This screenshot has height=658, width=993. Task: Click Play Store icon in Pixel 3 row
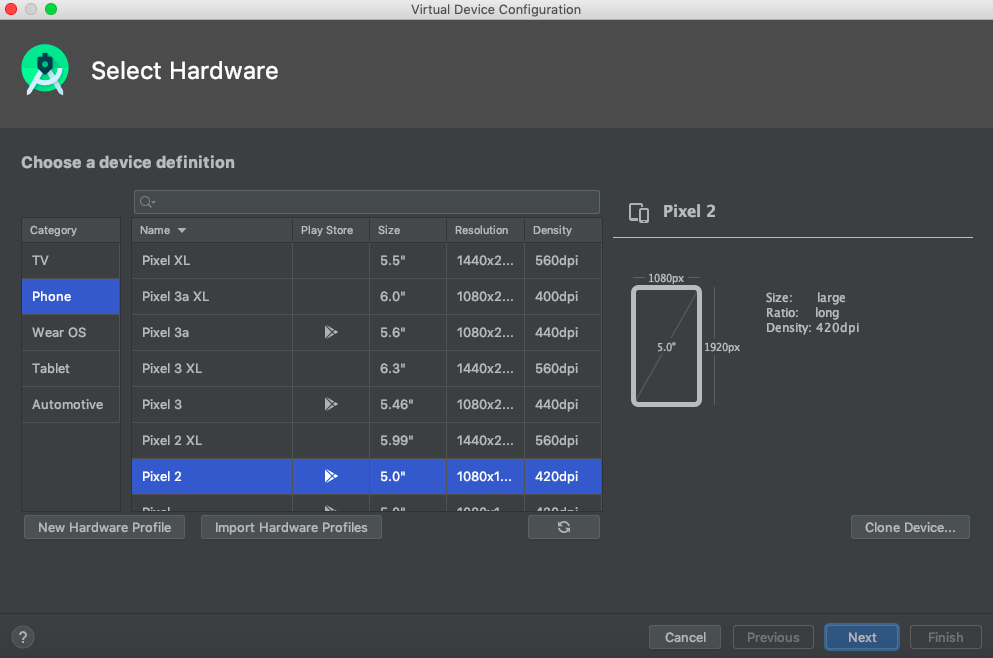(331, 404)
